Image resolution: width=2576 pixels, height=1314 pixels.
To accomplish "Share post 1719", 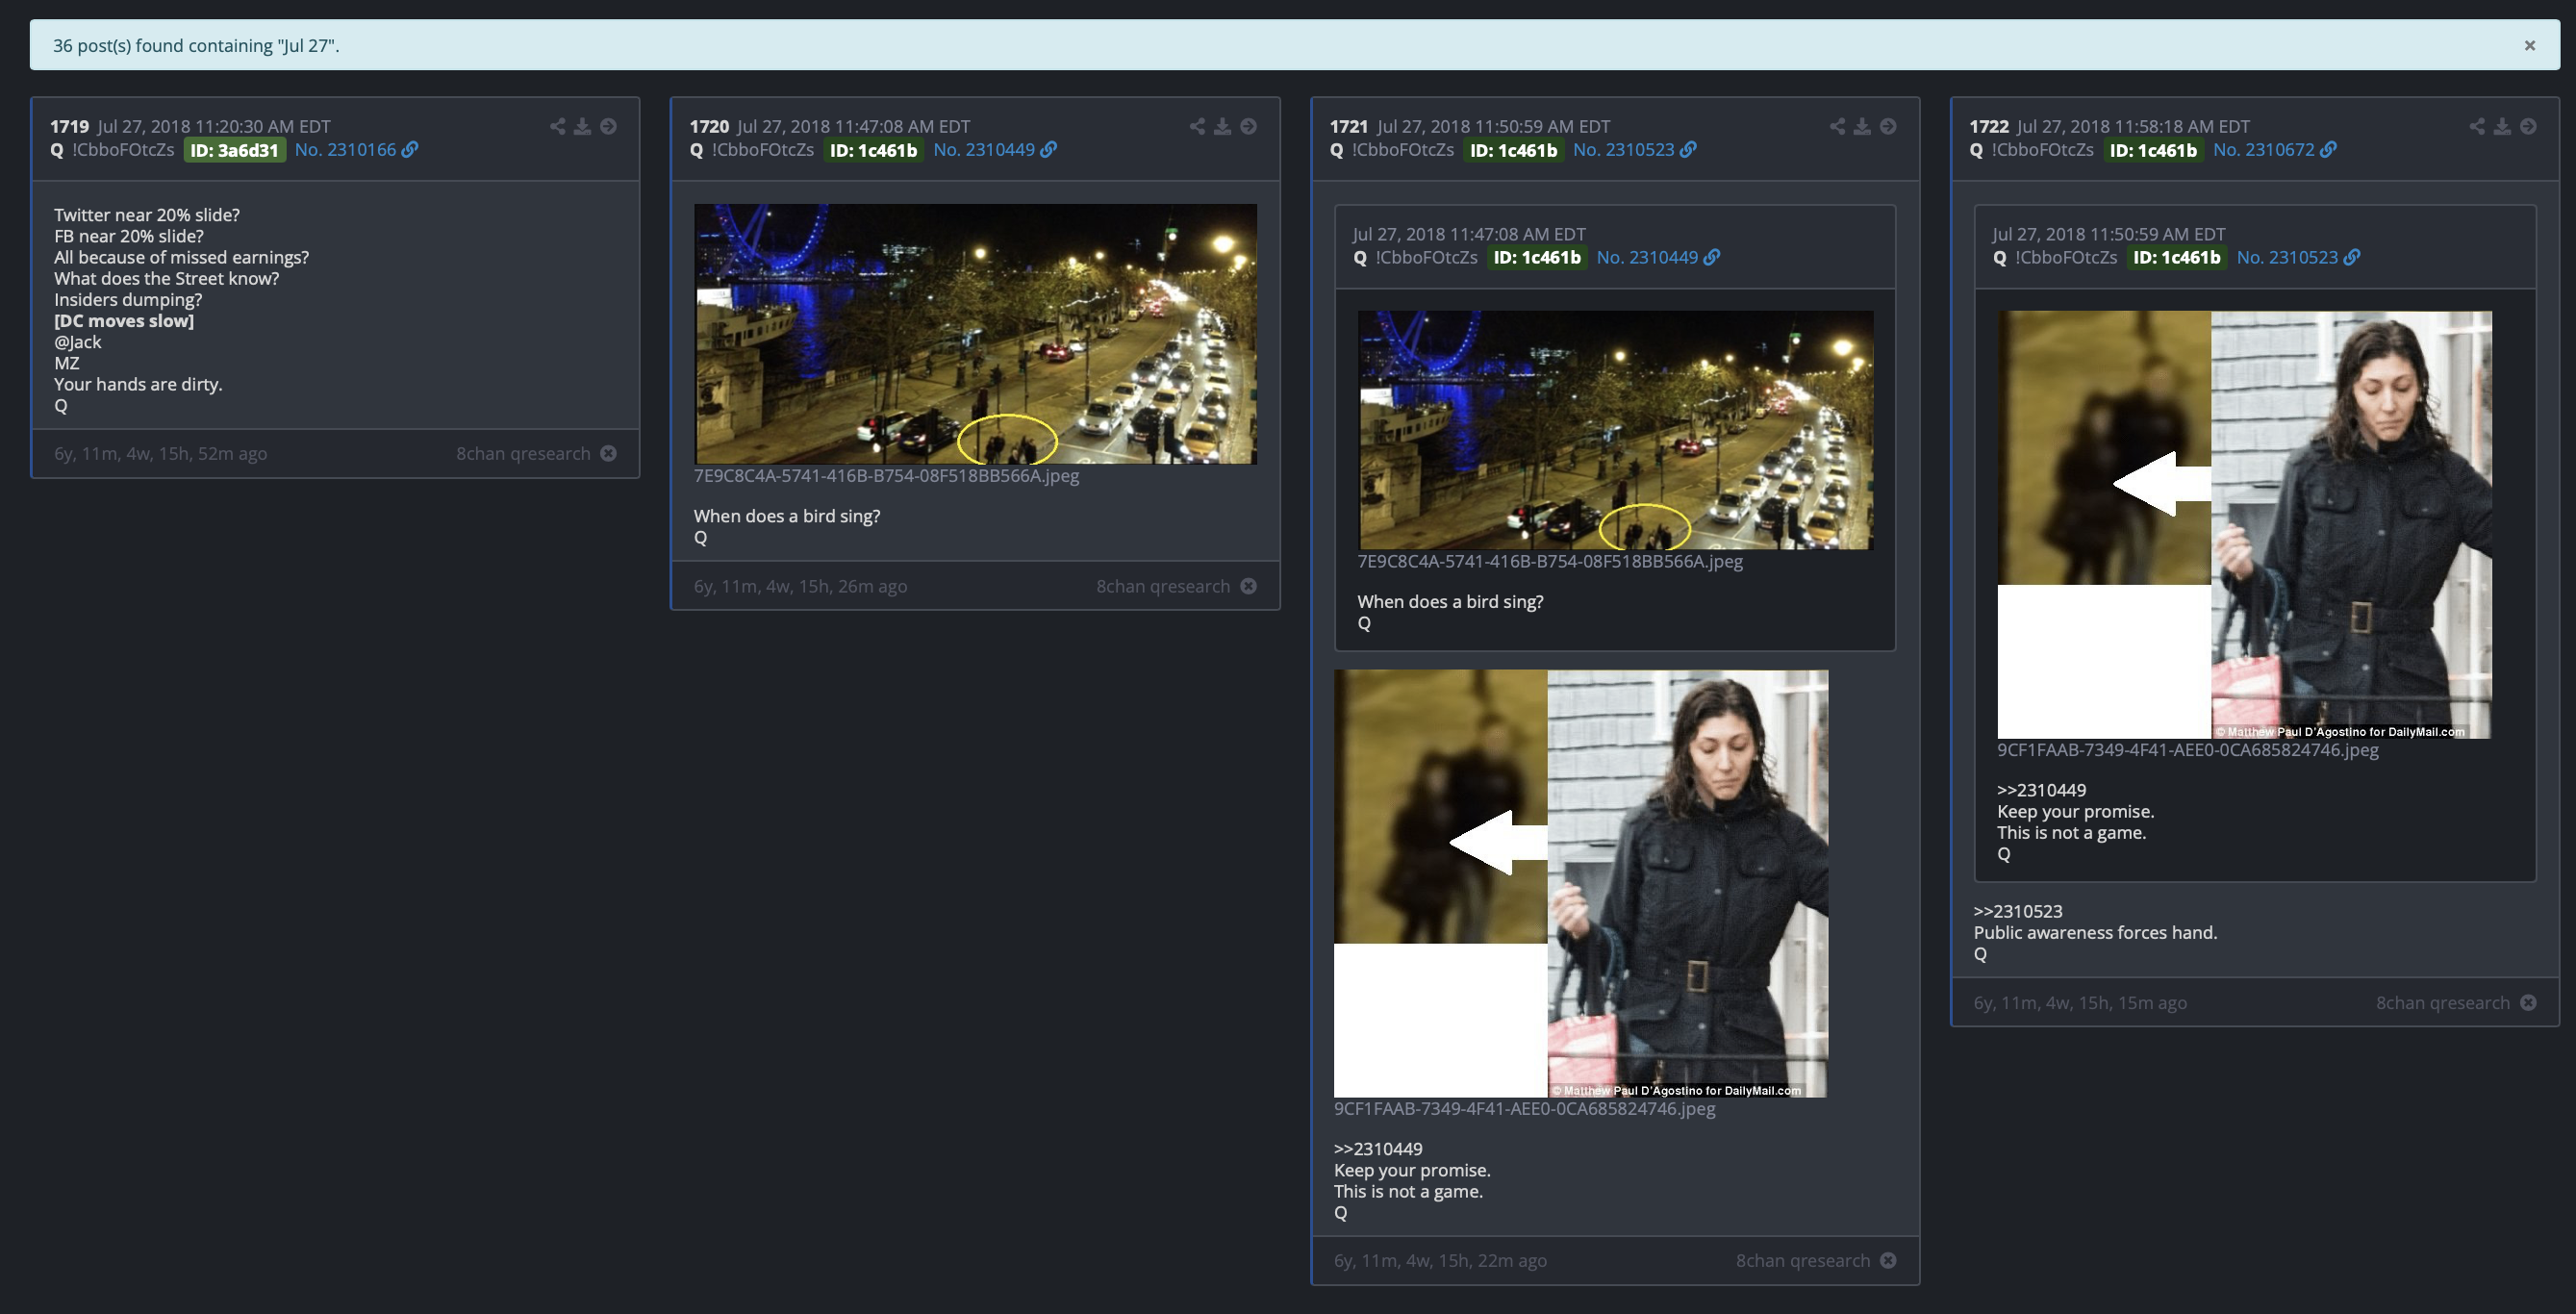I will coord(557,126).
